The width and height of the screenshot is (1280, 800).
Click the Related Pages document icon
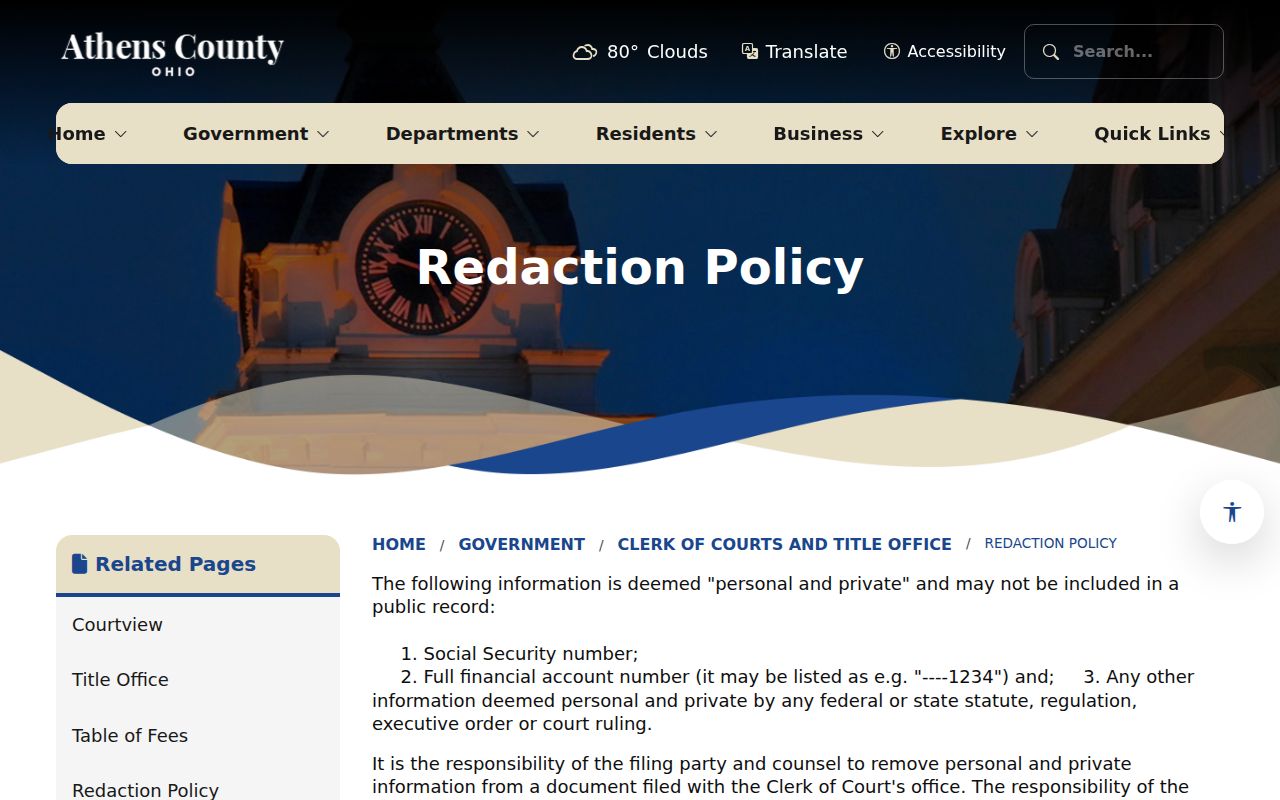80,564
